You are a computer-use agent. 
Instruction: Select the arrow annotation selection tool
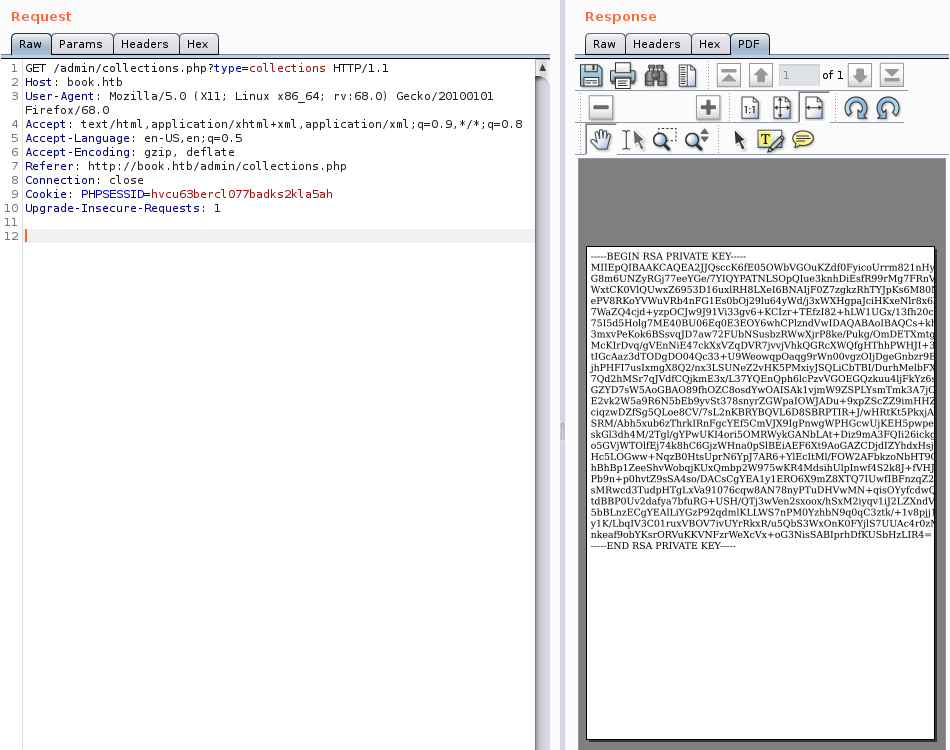point(739,140)
